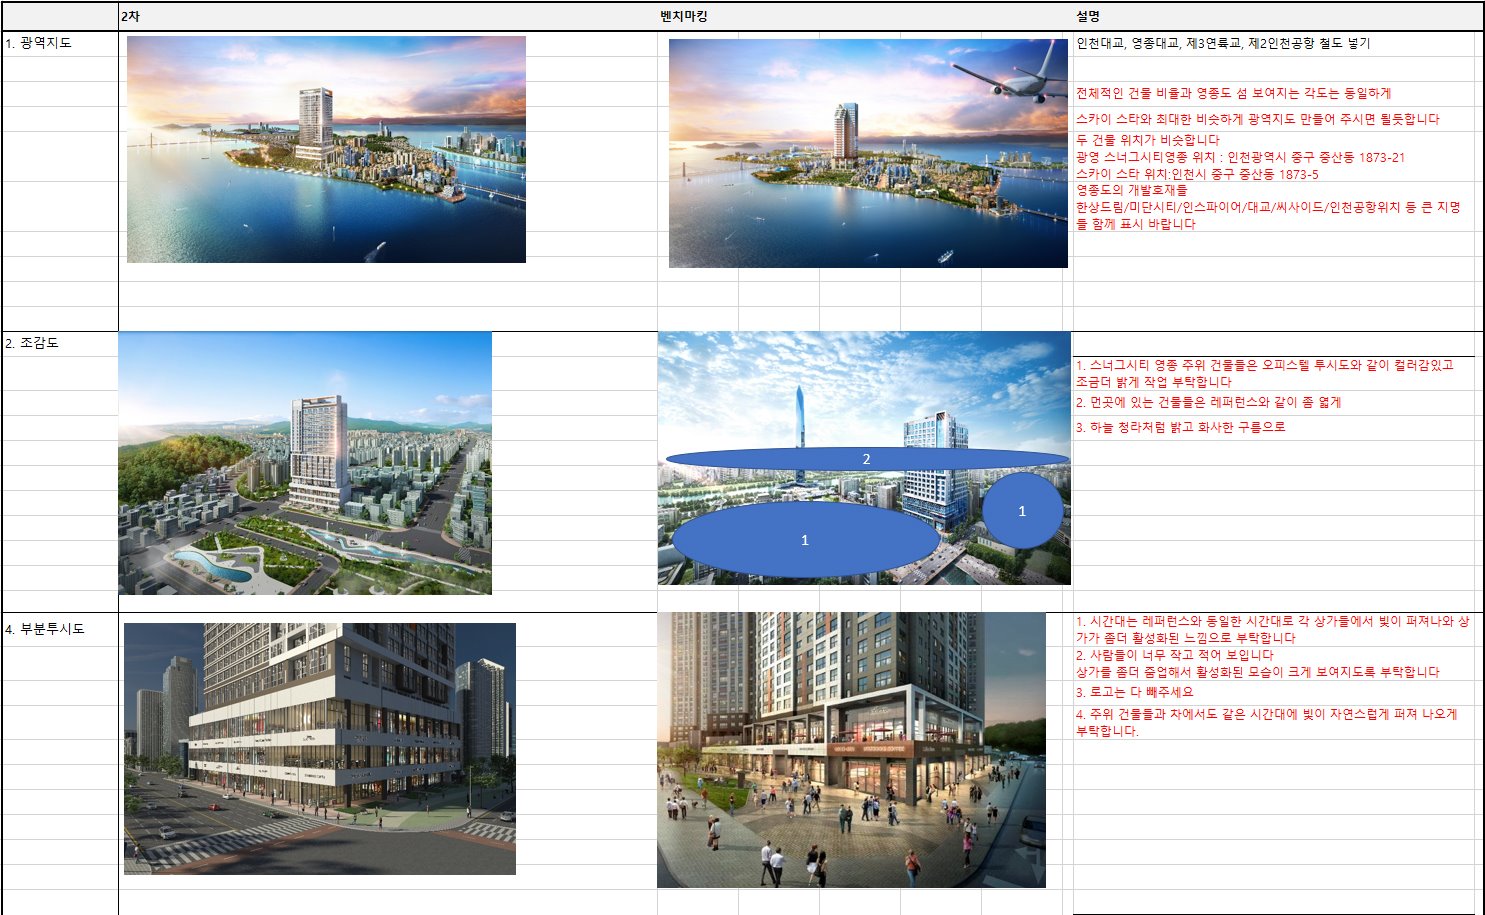Click the '1. 광역지도' row label
The width and height of the screenshot is (1485, 915).
tap(38, 43)
